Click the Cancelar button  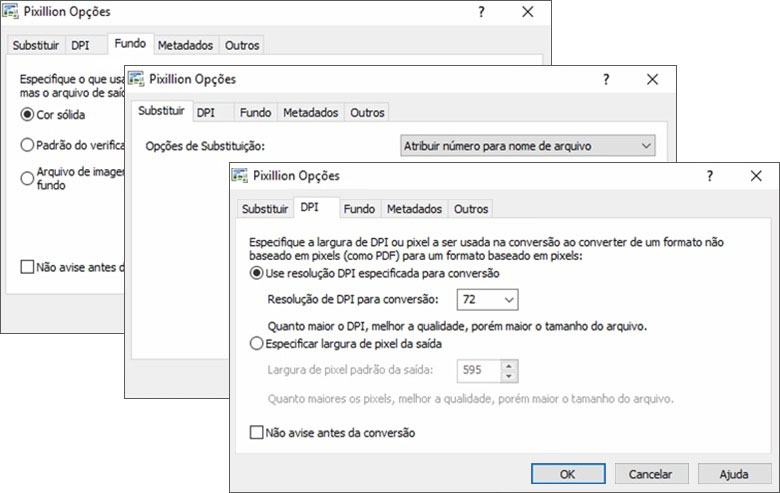[x=650, y=474]
